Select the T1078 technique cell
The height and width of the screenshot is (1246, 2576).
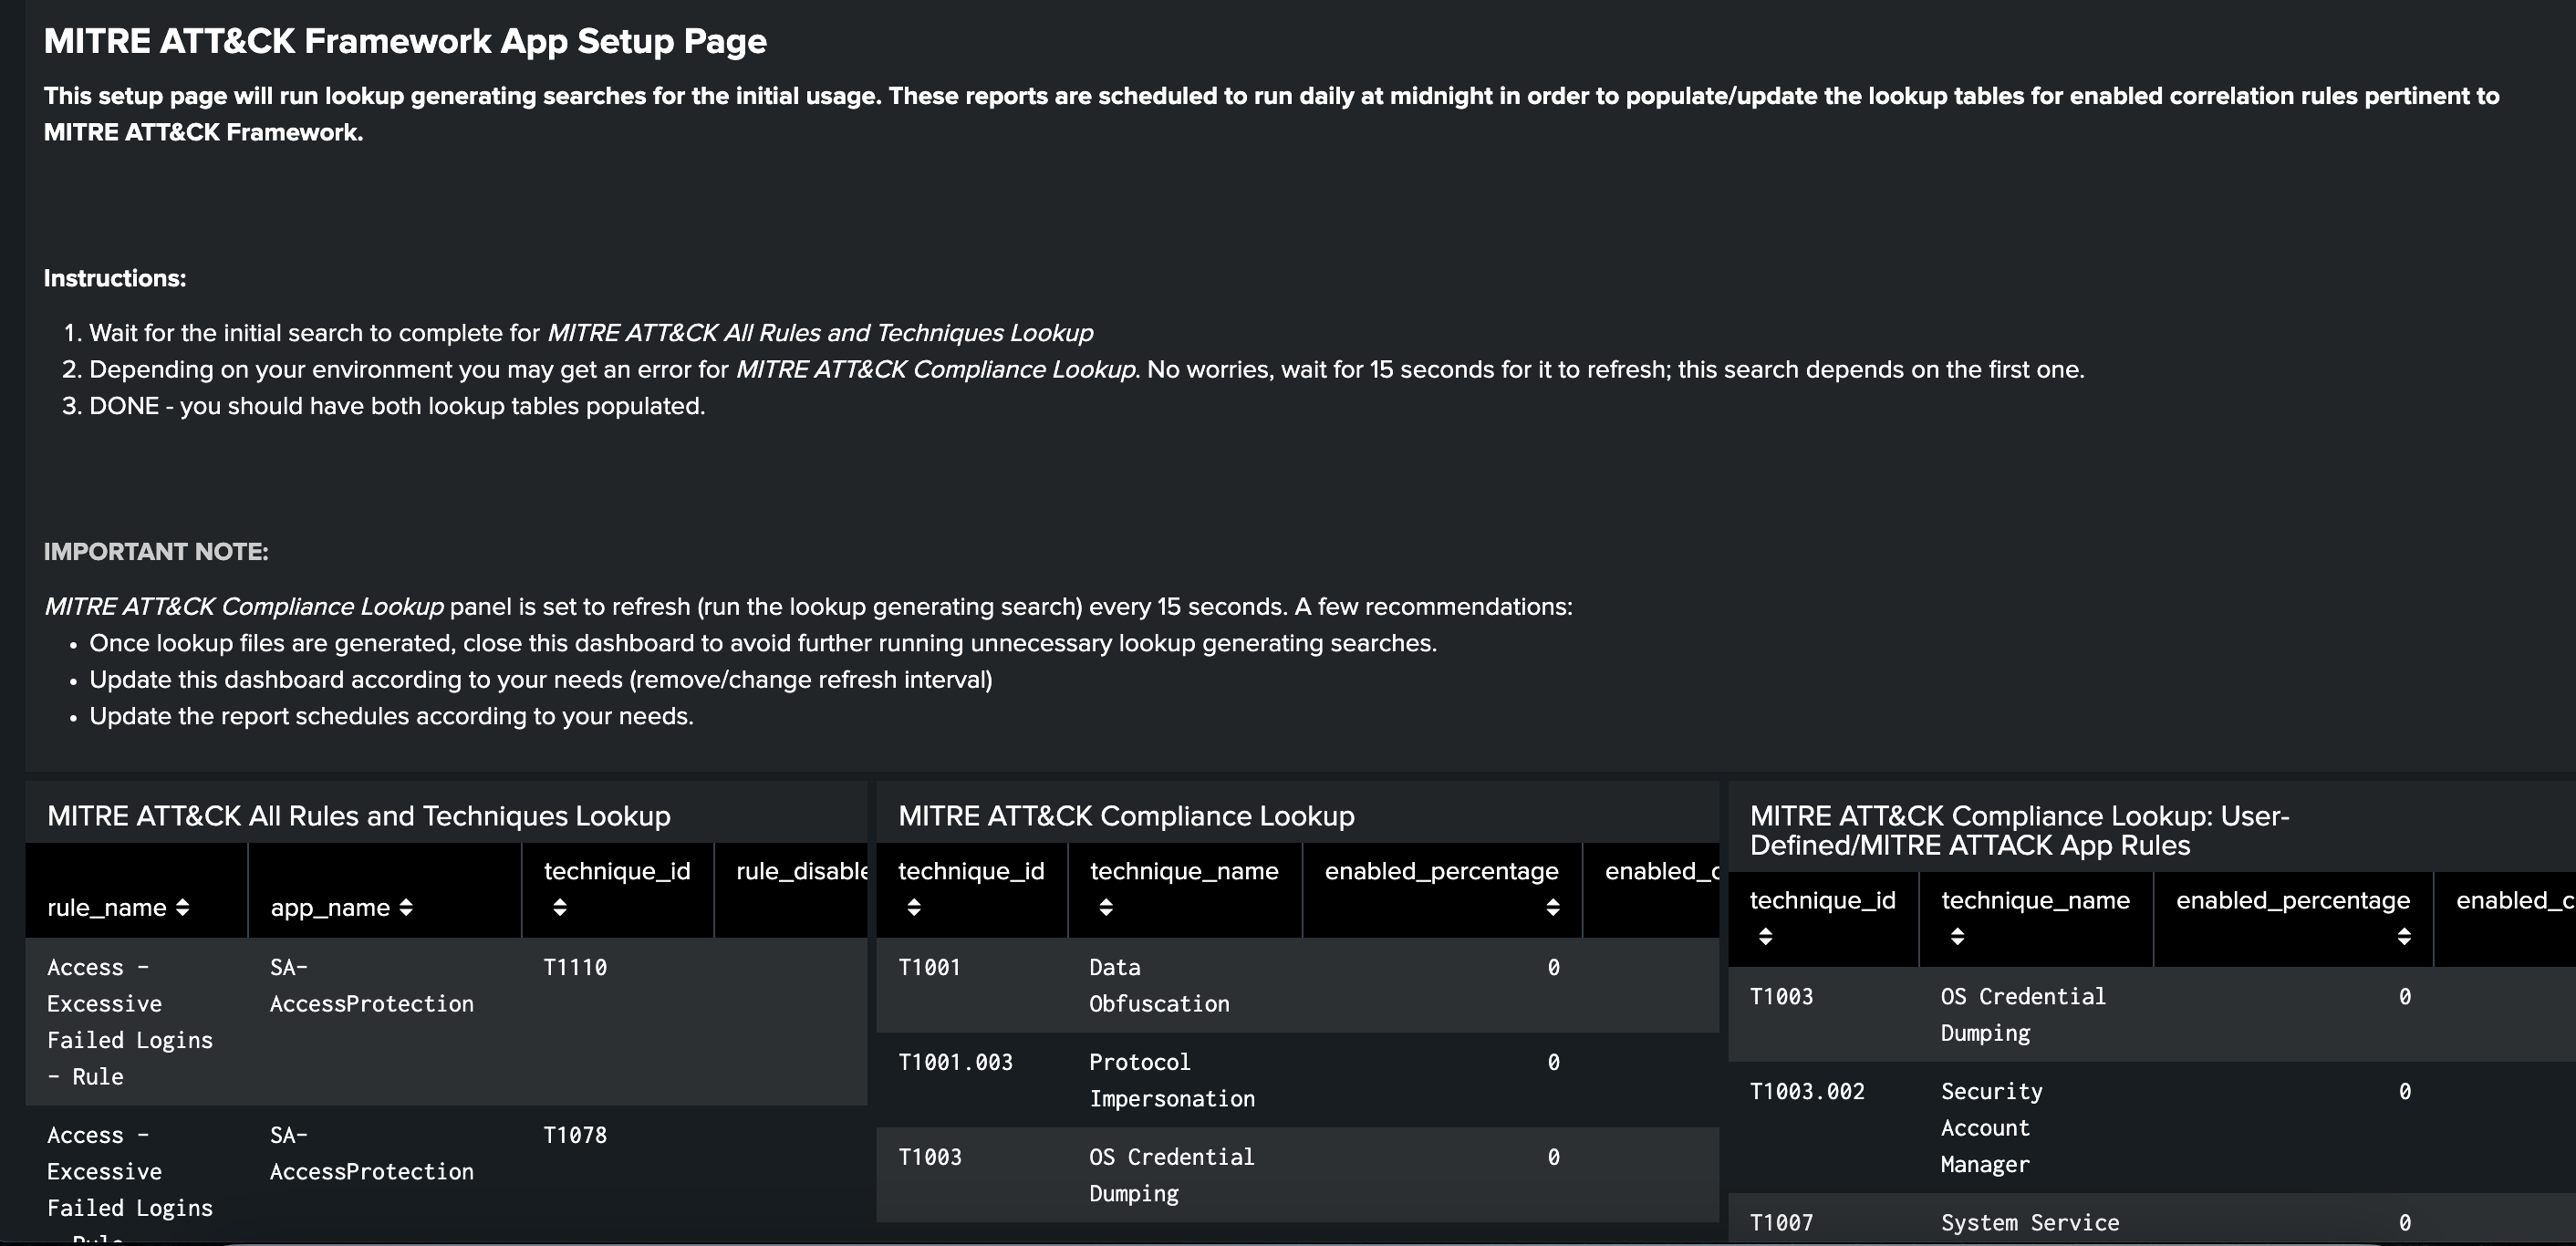[x=575, y=1135]
